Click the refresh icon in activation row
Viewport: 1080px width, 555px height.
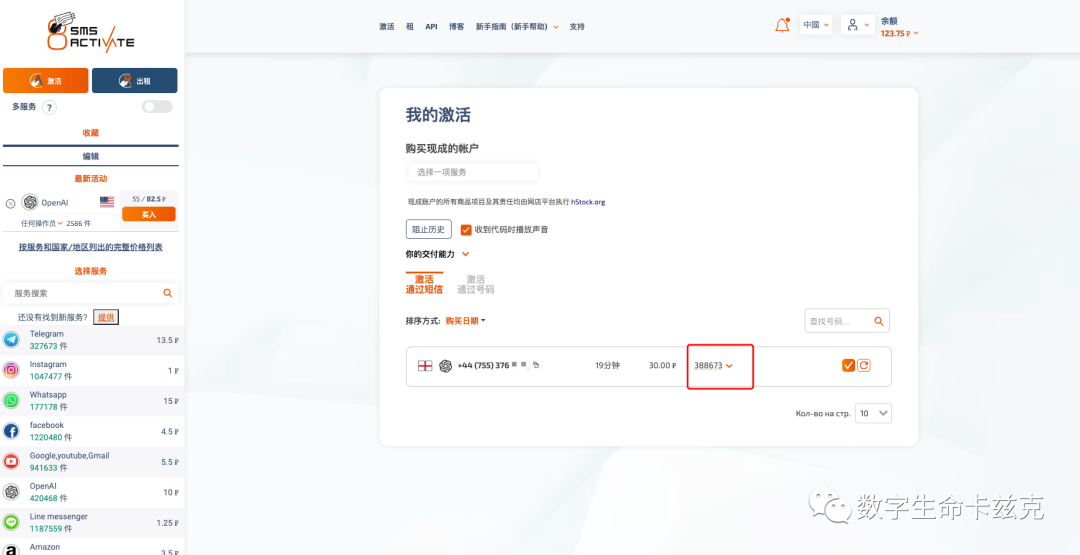tap(864, 365)
